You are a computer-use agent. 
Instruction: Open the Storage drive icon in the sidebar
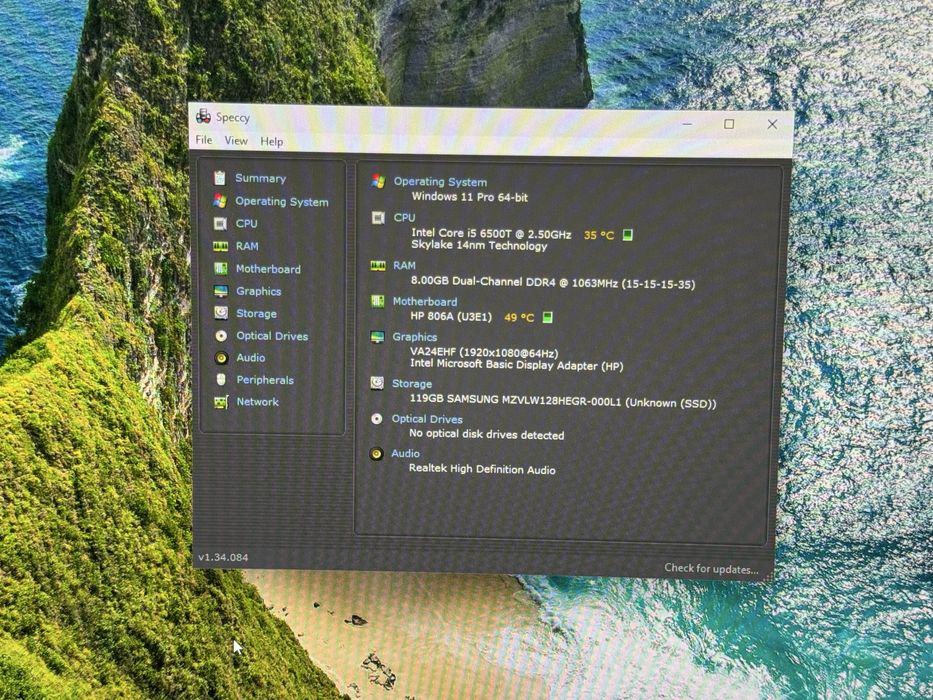(221, 313)
